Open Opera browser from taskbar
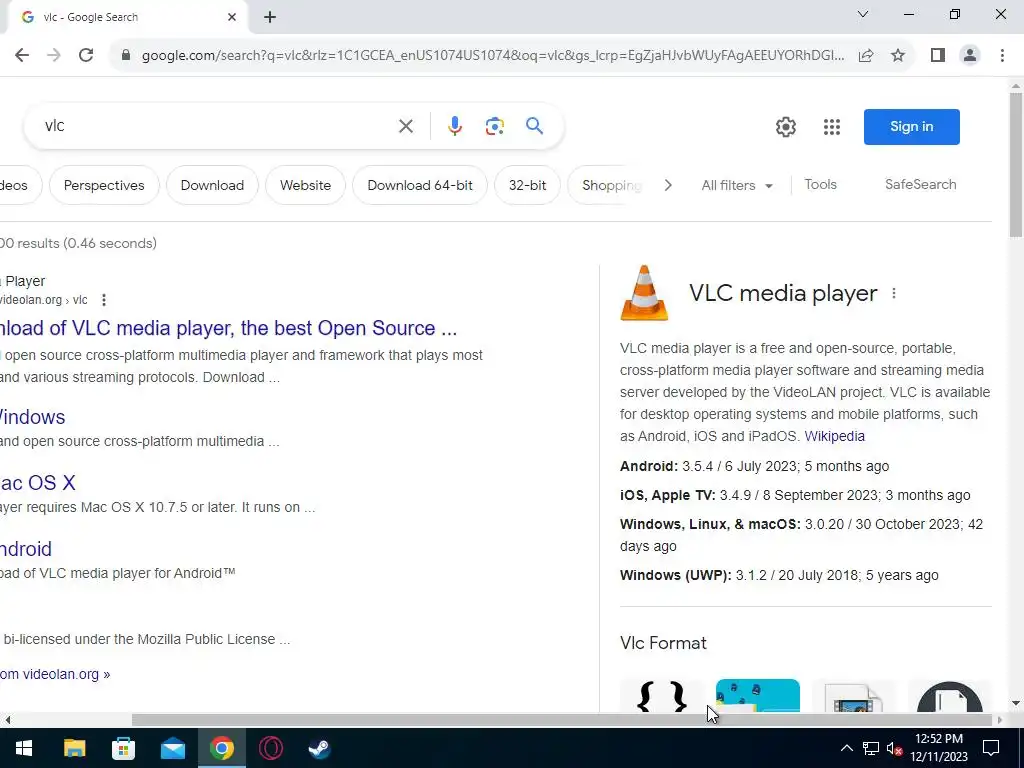The width and height of the screenshot is (1024, 768). (x=270, y=748)
